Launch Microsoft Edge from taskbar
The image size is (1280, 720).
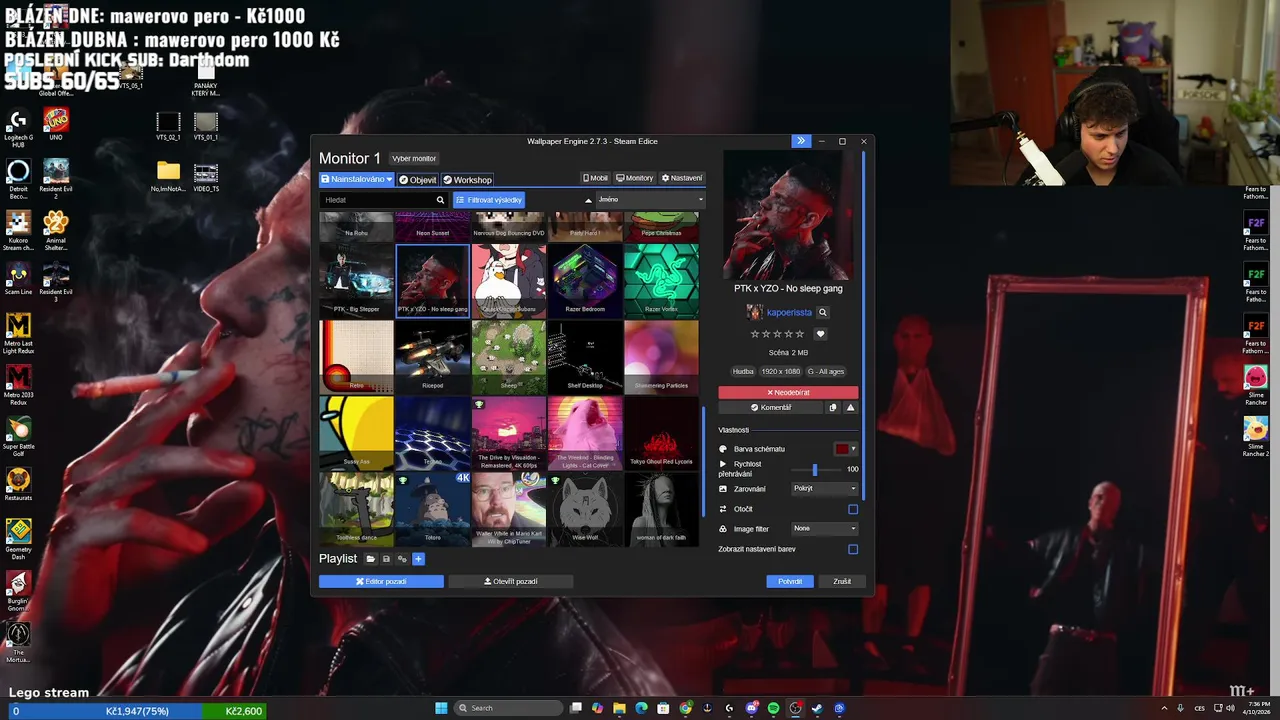click(641, 708)
